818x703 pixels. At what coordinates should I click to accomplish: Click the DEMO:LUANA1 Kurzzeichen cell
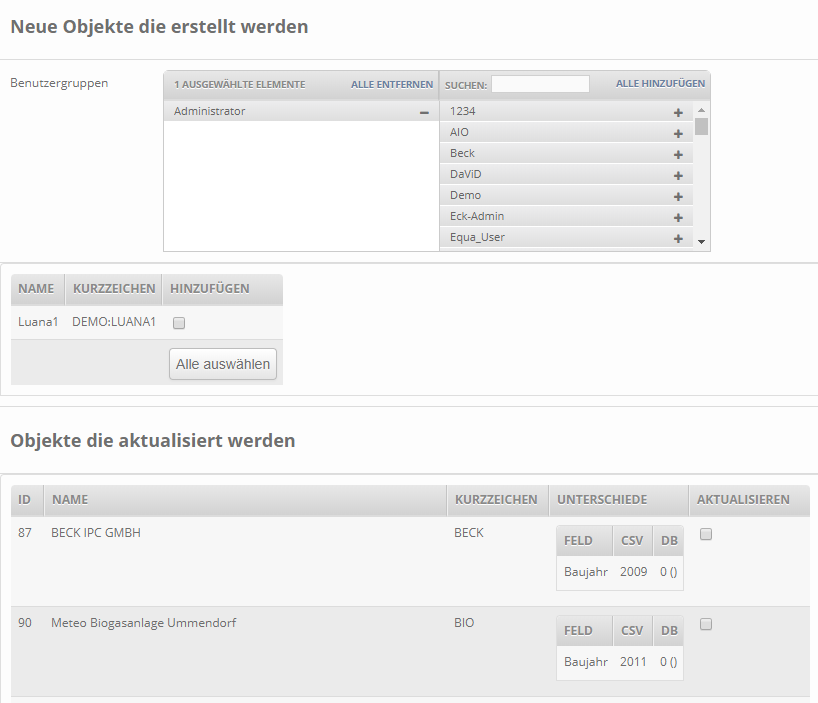(114, 322)
